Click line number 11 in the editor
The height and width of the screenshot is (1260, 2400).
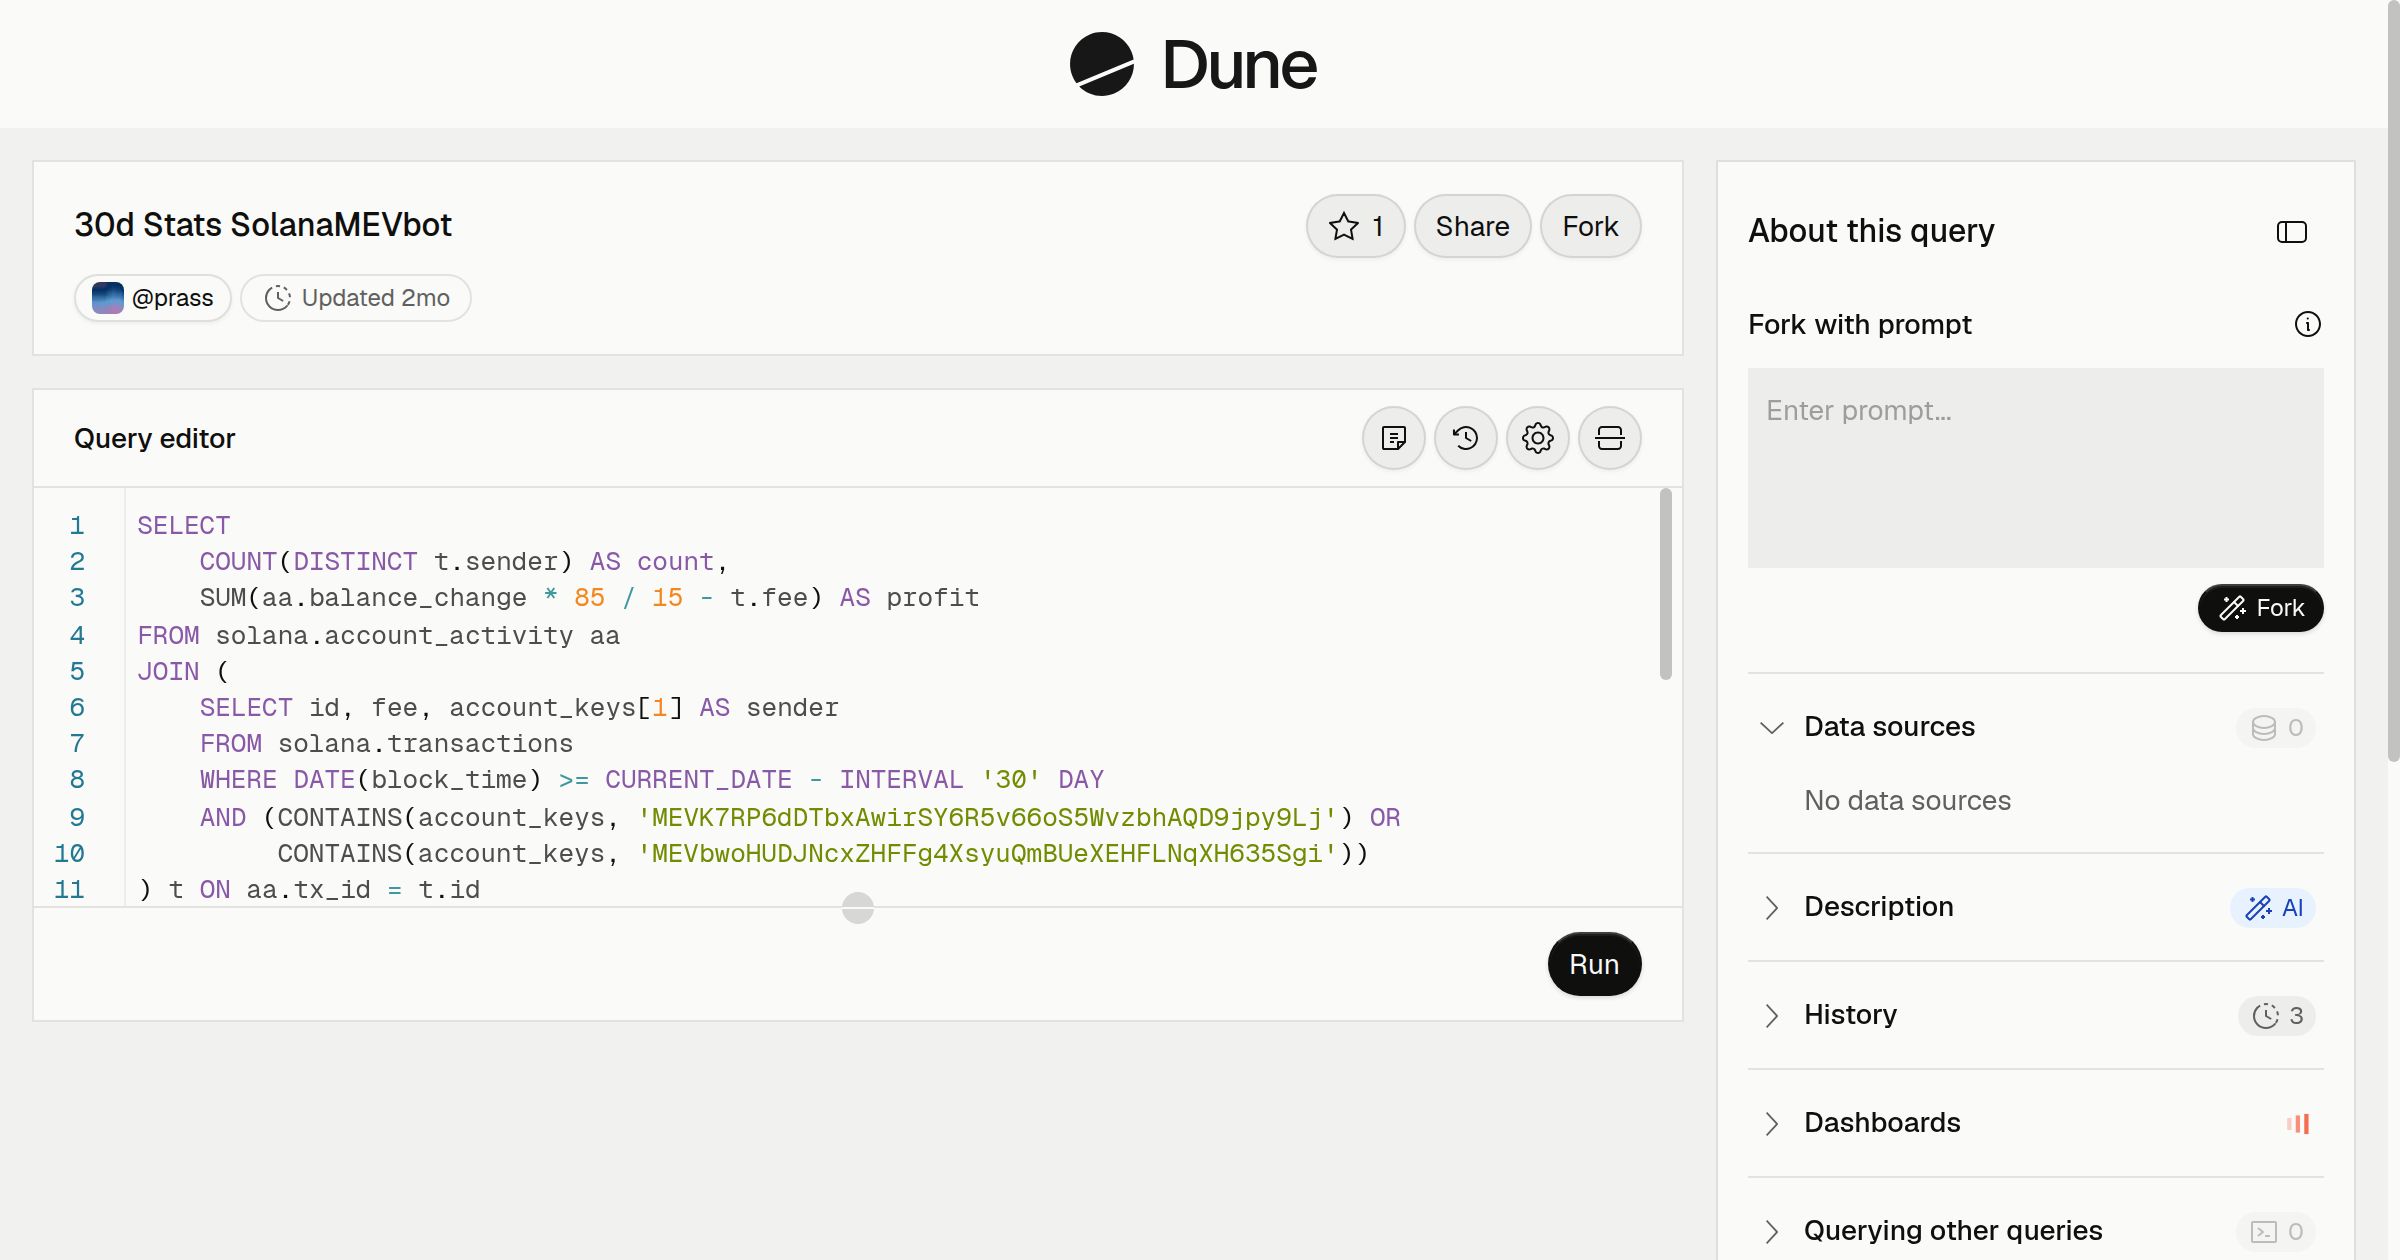tap(69, 889)
